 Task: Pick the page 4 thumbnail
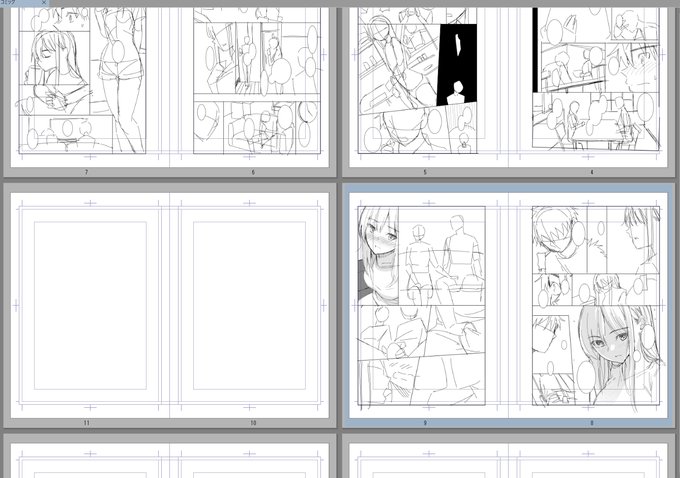588,87
